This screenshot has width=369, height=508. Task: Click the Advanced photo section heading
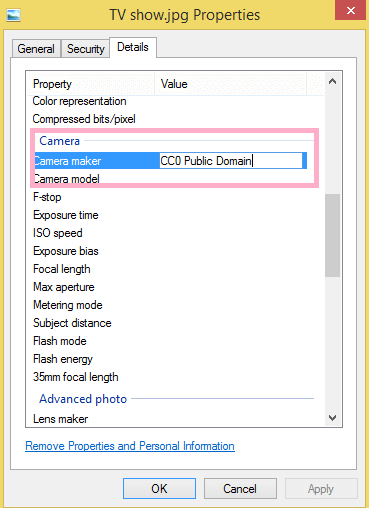pyautogui.click(x=83, y=399)
